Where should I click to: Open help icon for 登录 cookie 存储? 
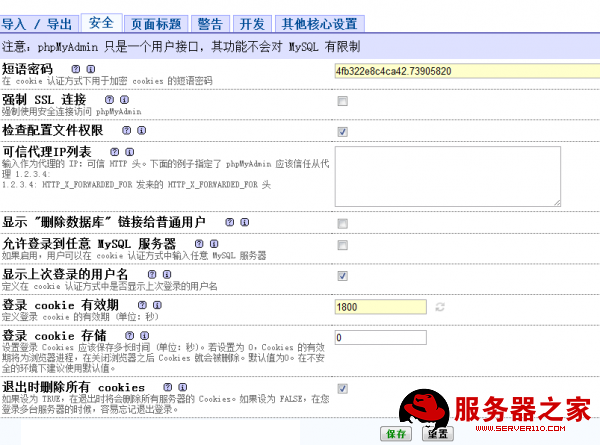[130, 335]
